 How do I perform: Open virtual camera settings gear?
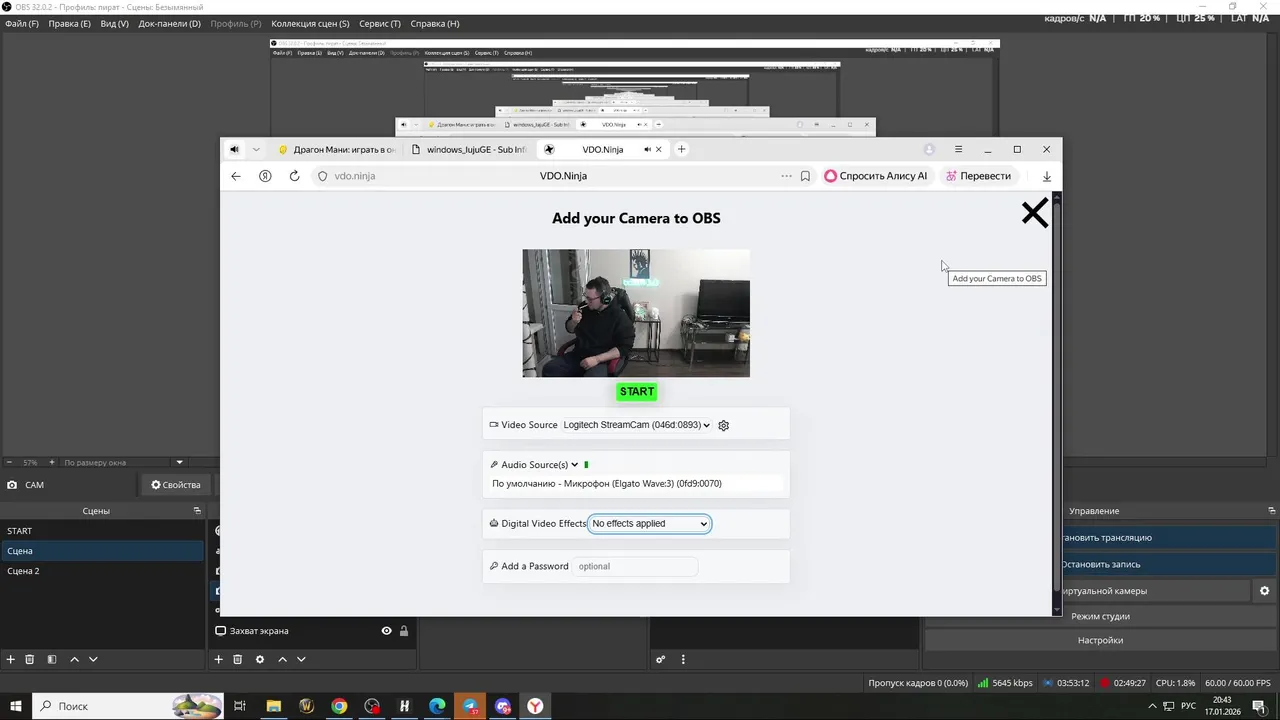coord(1264,591)
